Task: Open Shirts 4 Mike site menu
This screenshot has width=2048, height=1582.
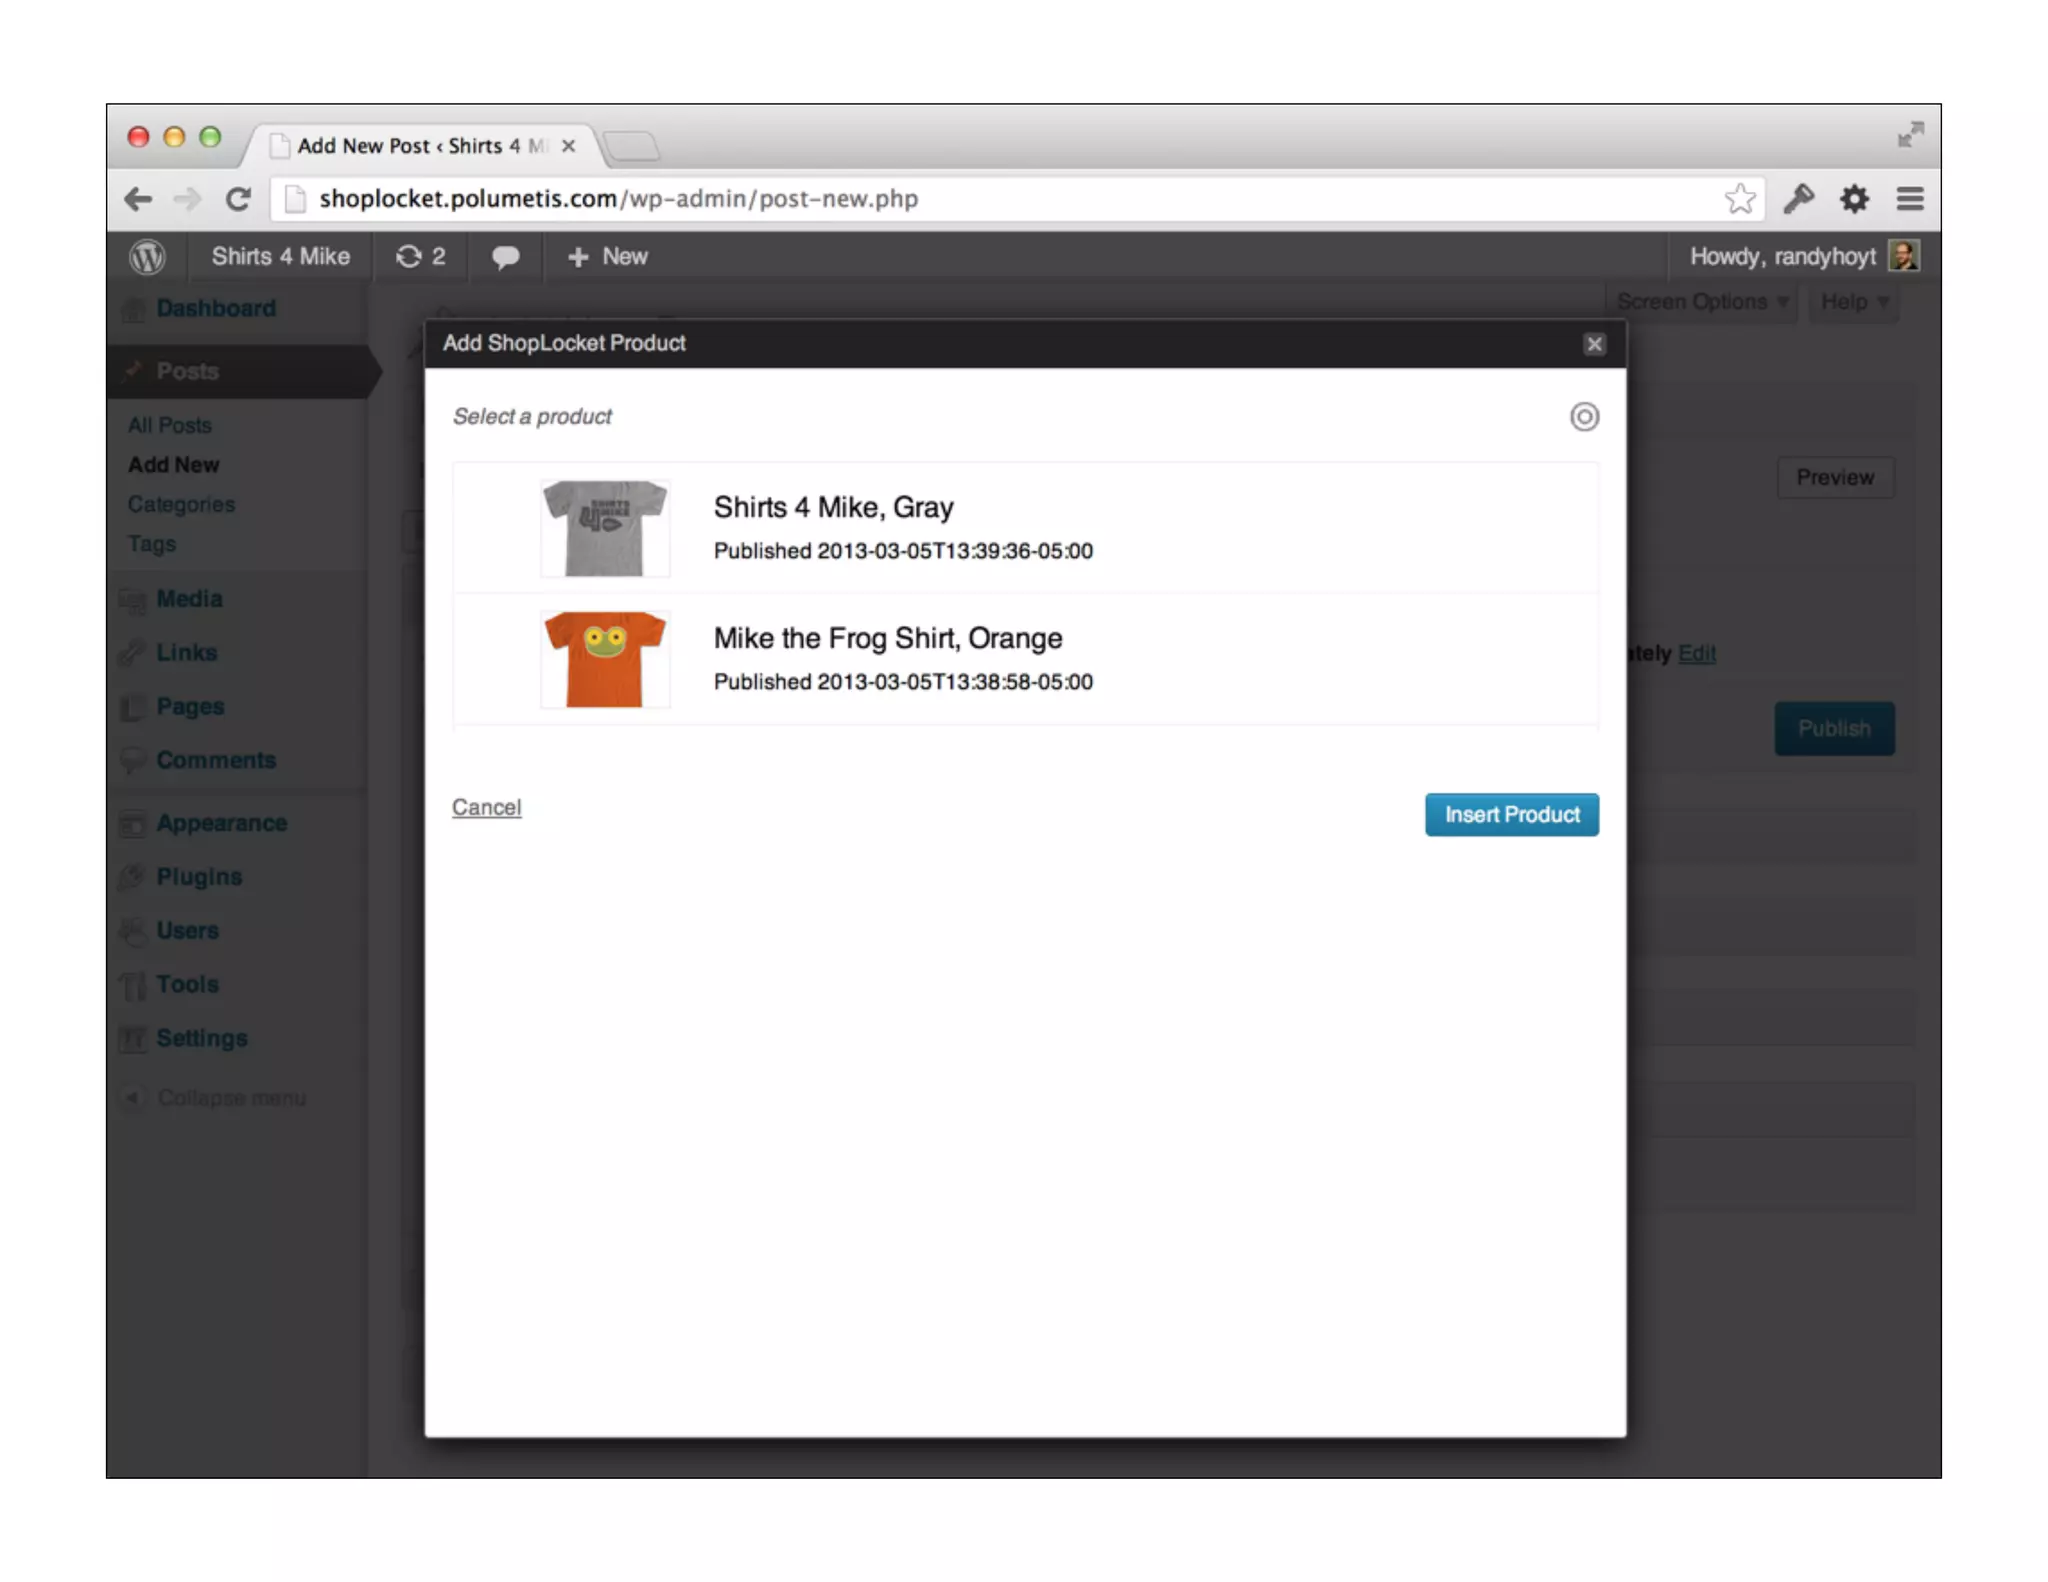Action: click(280, 257)
